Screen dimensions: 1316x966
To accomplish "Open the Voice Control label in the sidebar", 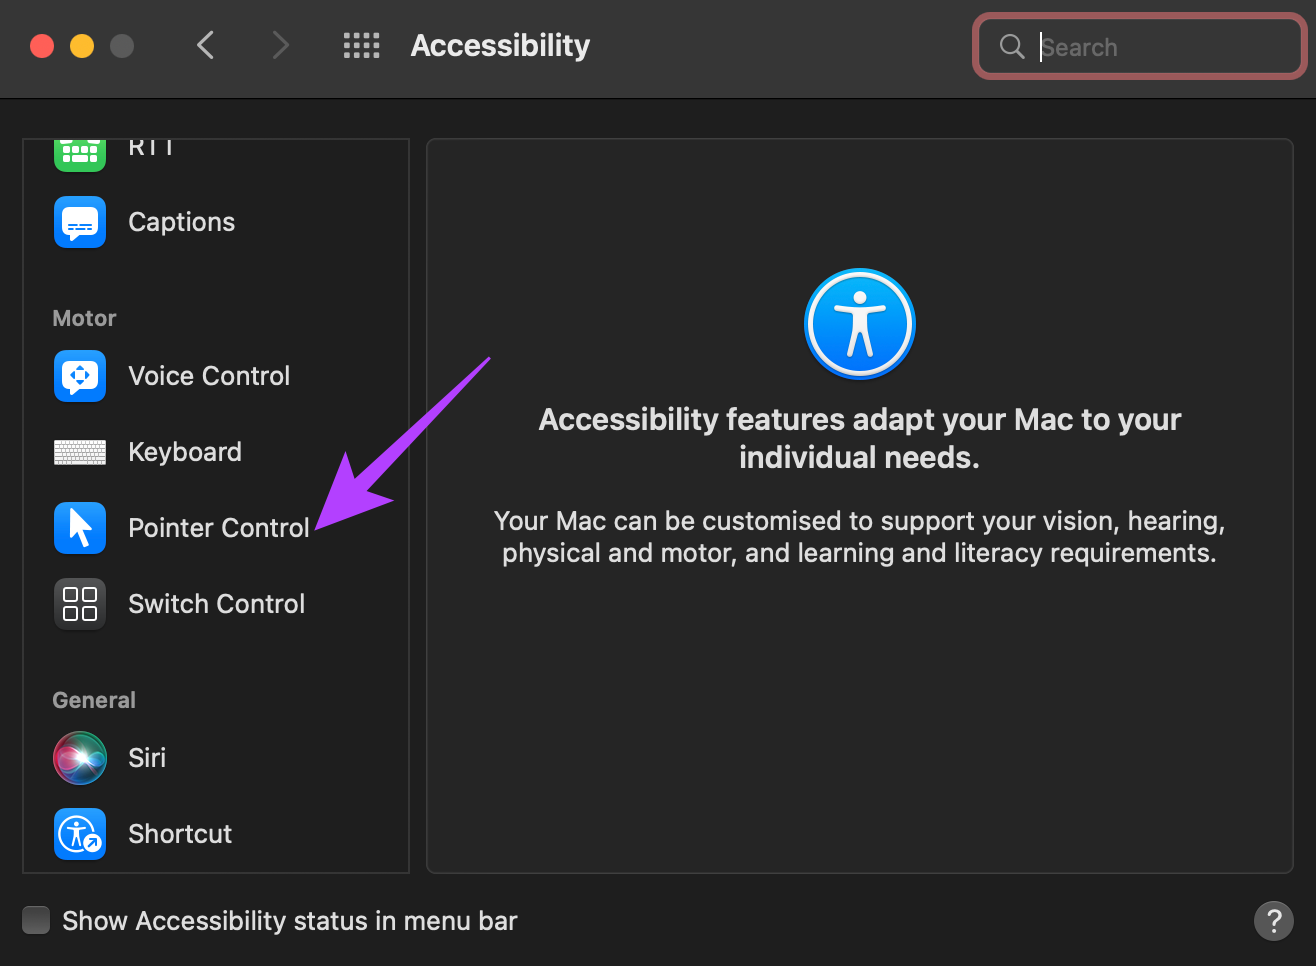I will pos(209,376).
